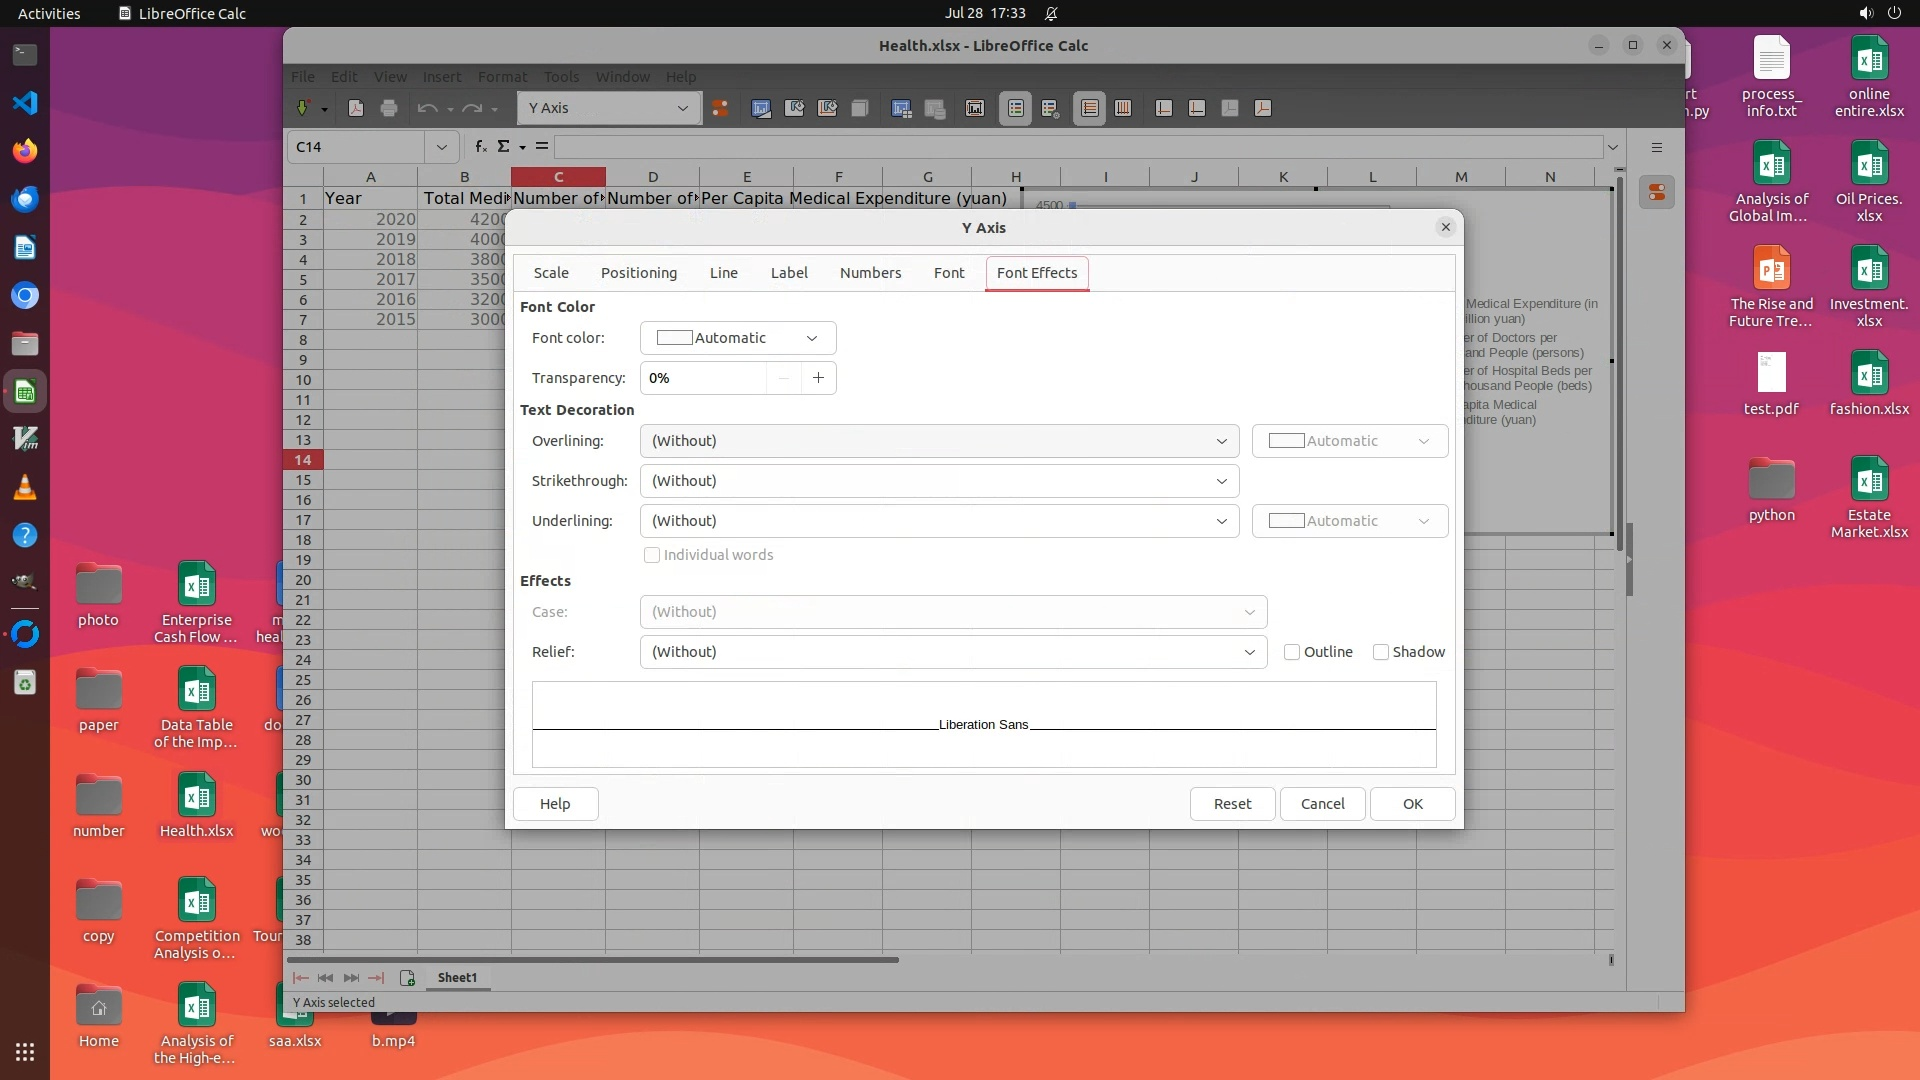Open the Terminal dock icon

(x=25, y=54)
